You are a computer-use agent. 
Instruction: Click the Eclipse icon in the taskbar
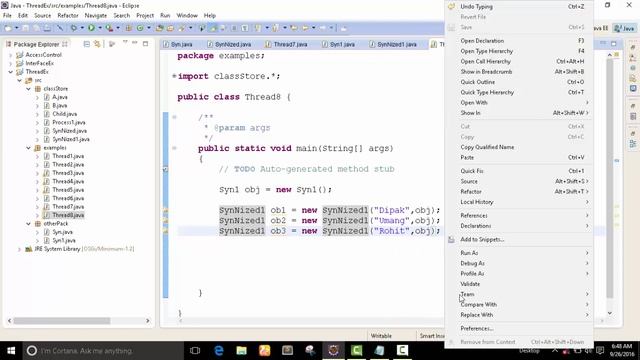[x=333, y=350]
